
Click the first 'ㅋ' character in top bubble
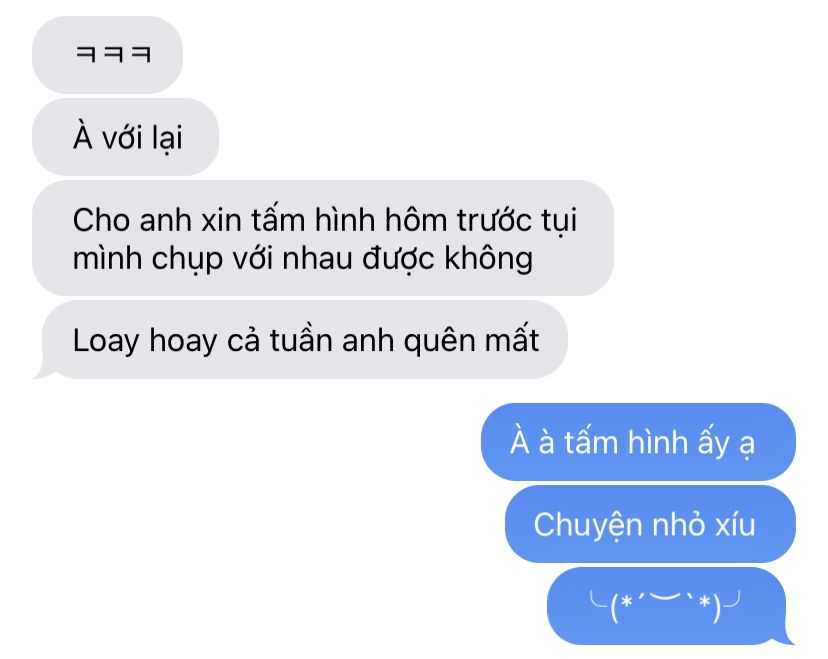[86, 54]
